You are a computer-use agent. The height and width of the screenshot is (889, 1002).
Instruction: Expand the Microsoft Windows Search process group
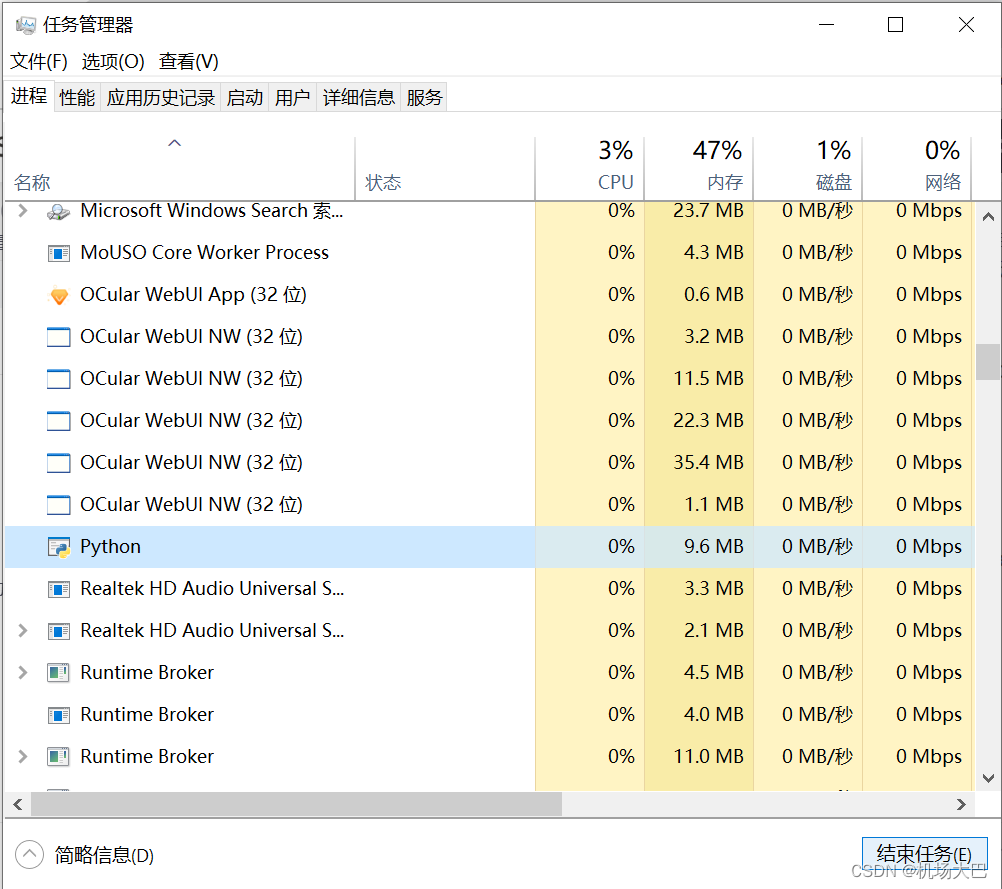(23, 210)
